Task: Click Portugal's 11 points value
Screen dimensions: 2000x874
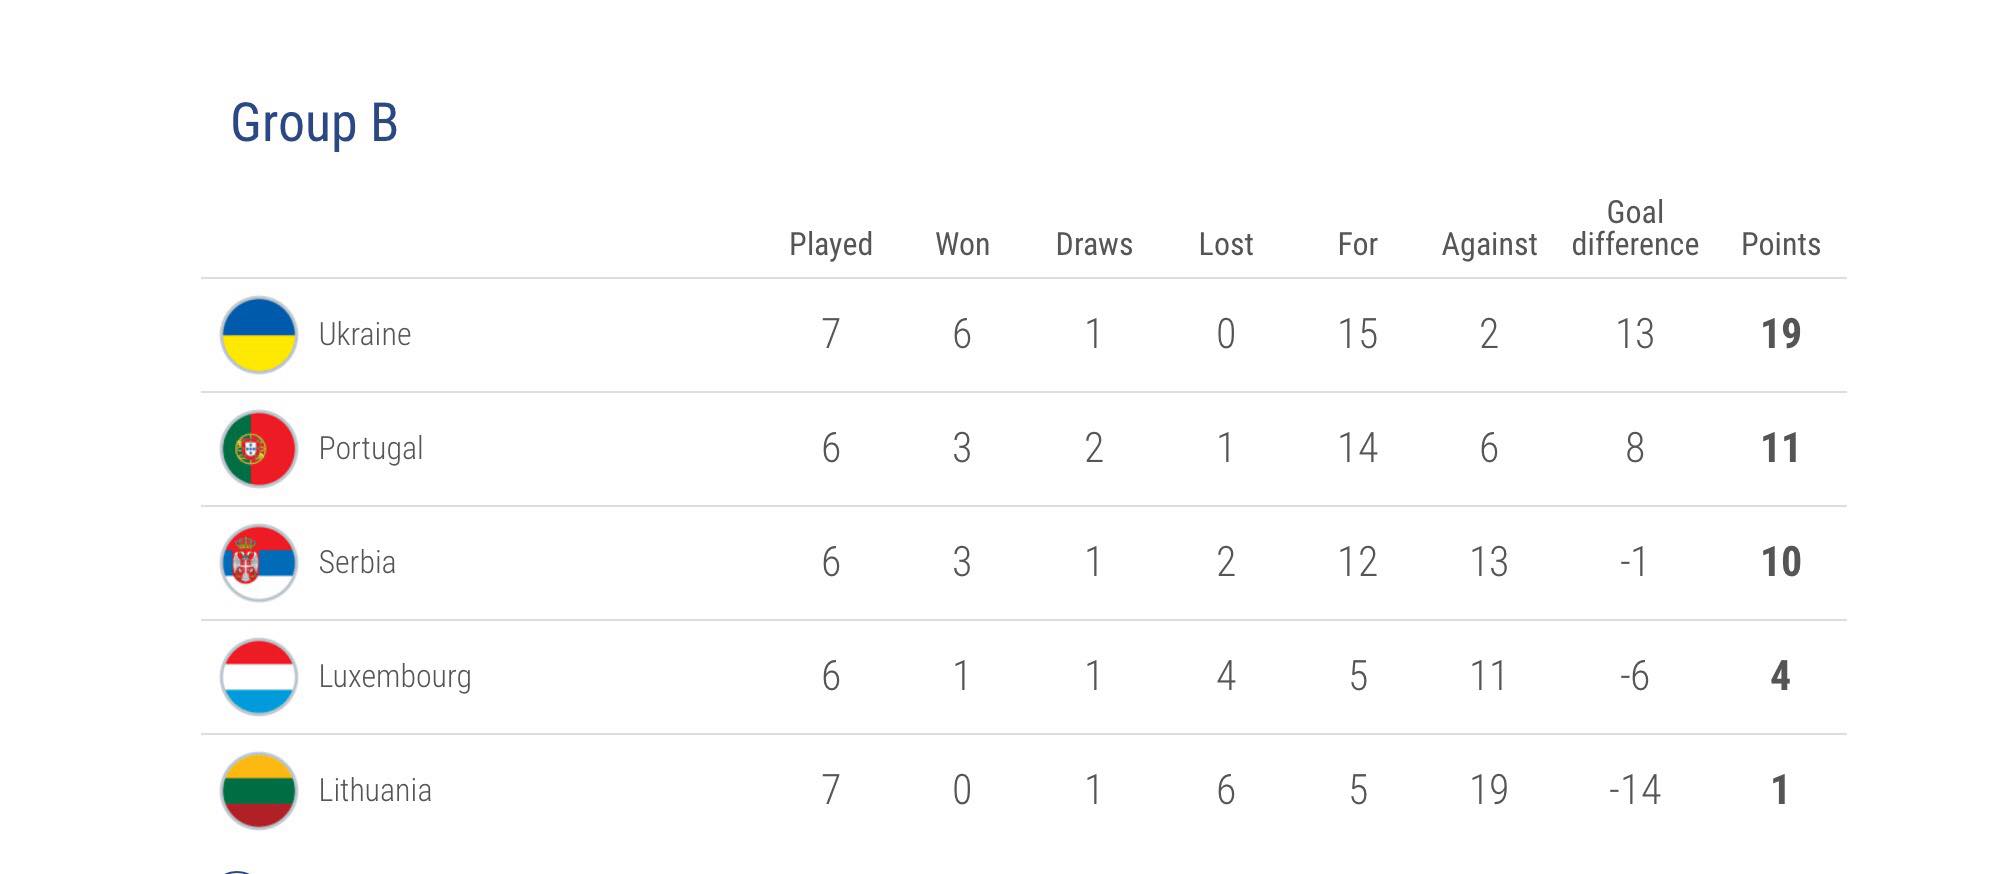Action: (x=1781, y=448)
